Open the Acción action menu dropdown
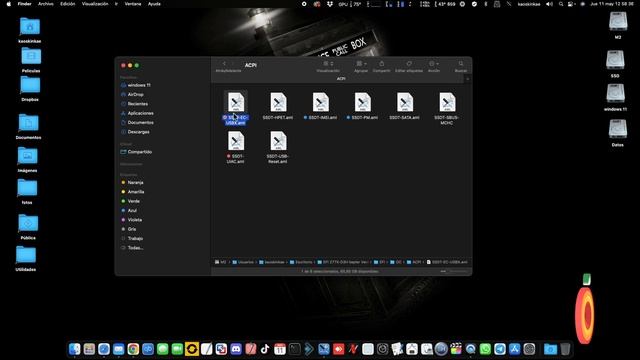 (433, 64)
